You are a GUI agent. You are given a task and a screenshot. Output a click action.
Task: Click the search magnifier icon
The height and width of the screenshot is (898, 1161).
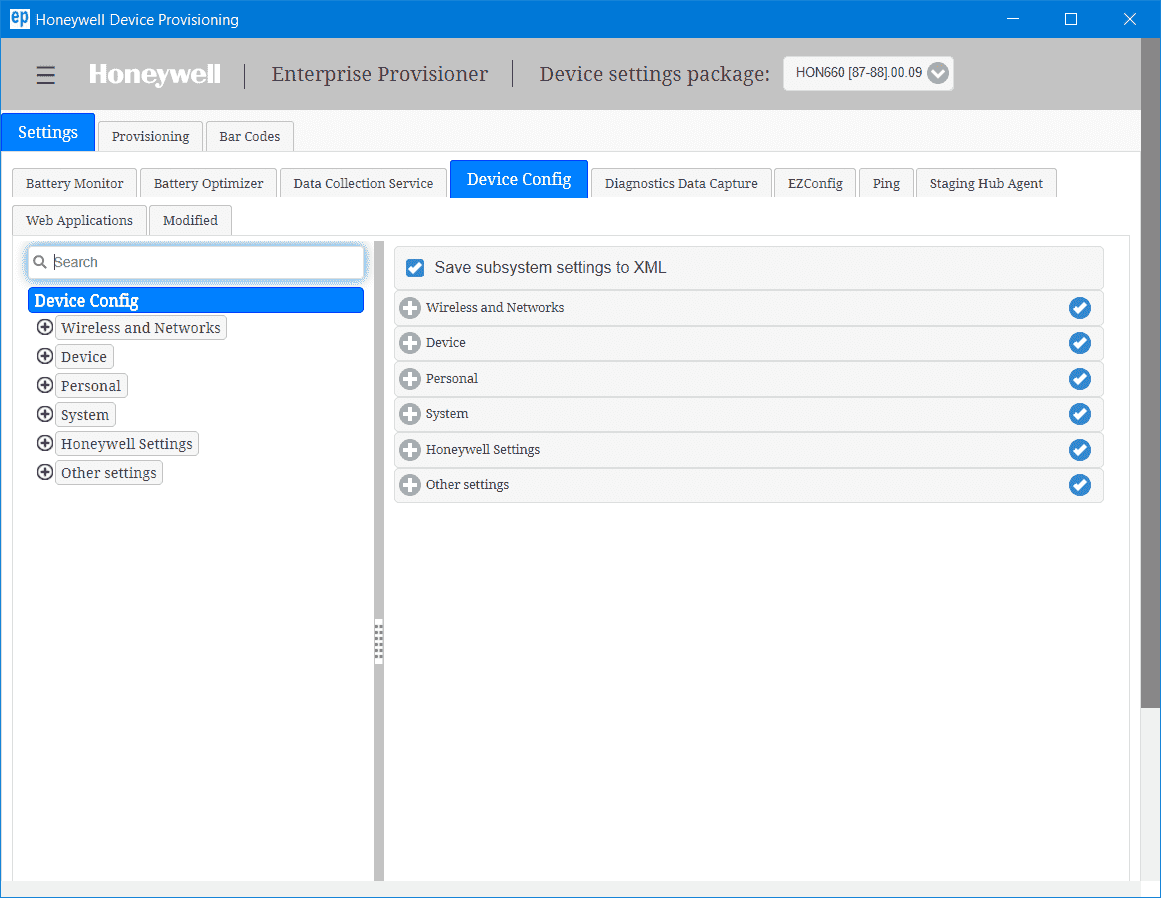click(40, 261)
